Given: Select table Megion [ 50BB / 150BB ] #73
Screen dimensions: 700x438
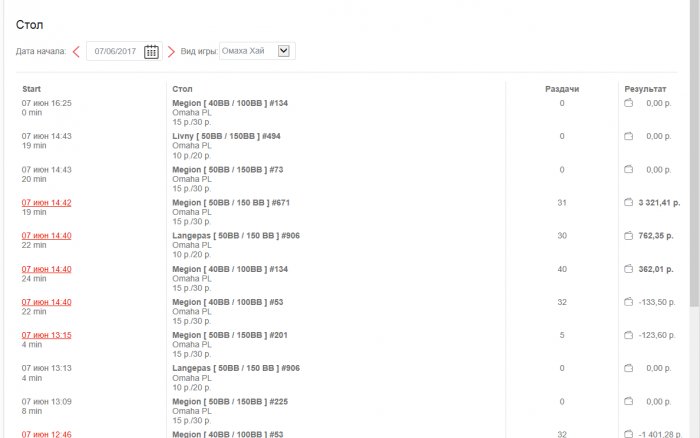Looking at the screenshot, I should [228, 170].
